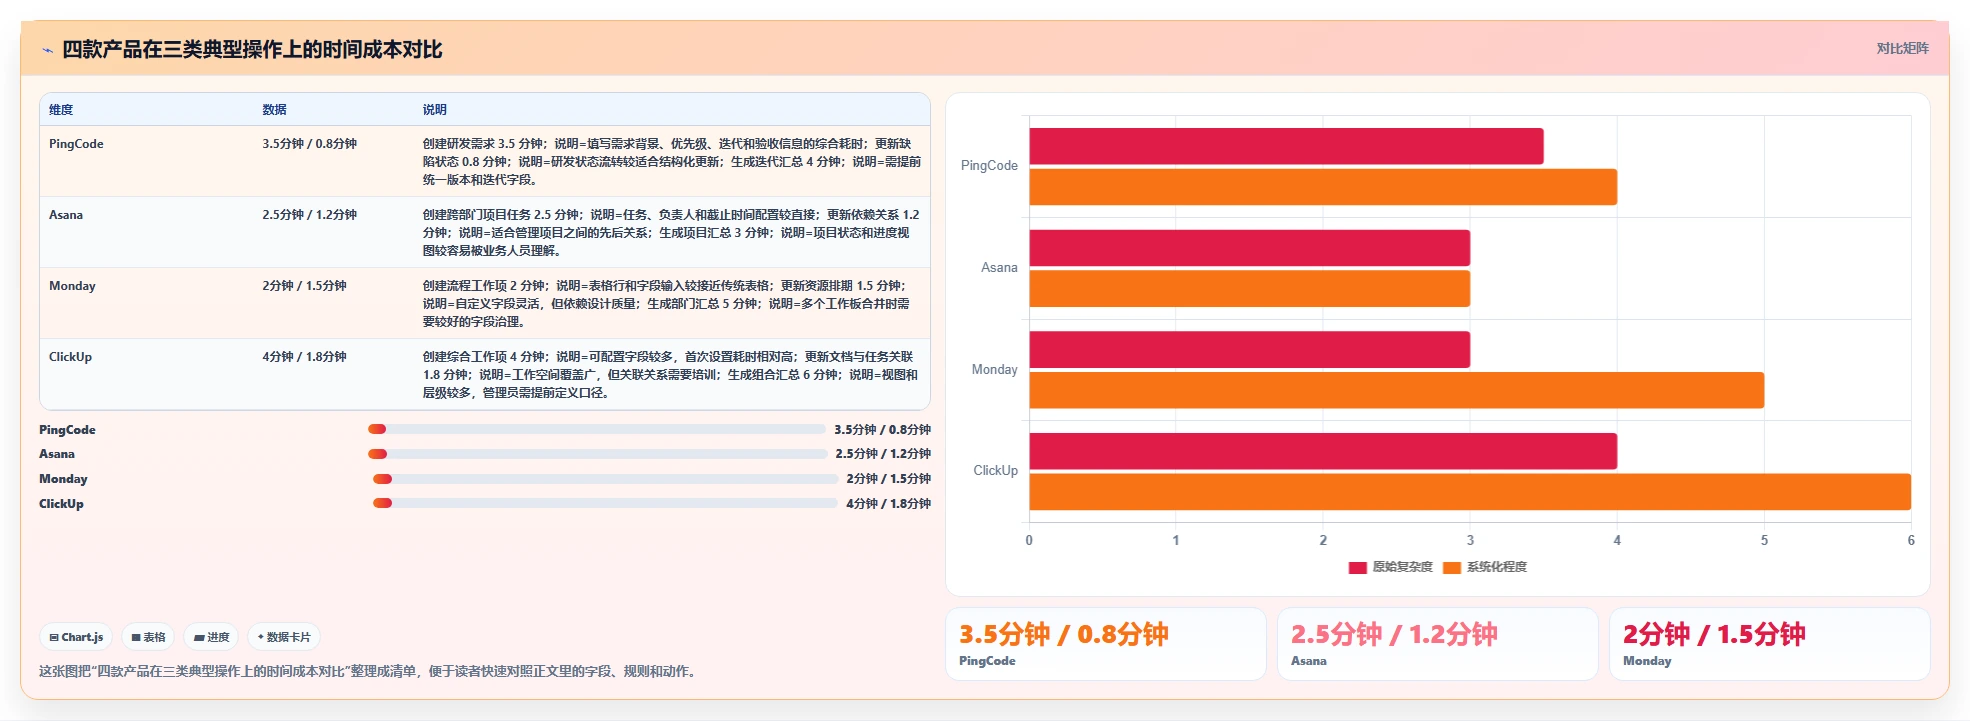Click the table value 3.5分钟 / 0.8分钟

pos(310,144)
